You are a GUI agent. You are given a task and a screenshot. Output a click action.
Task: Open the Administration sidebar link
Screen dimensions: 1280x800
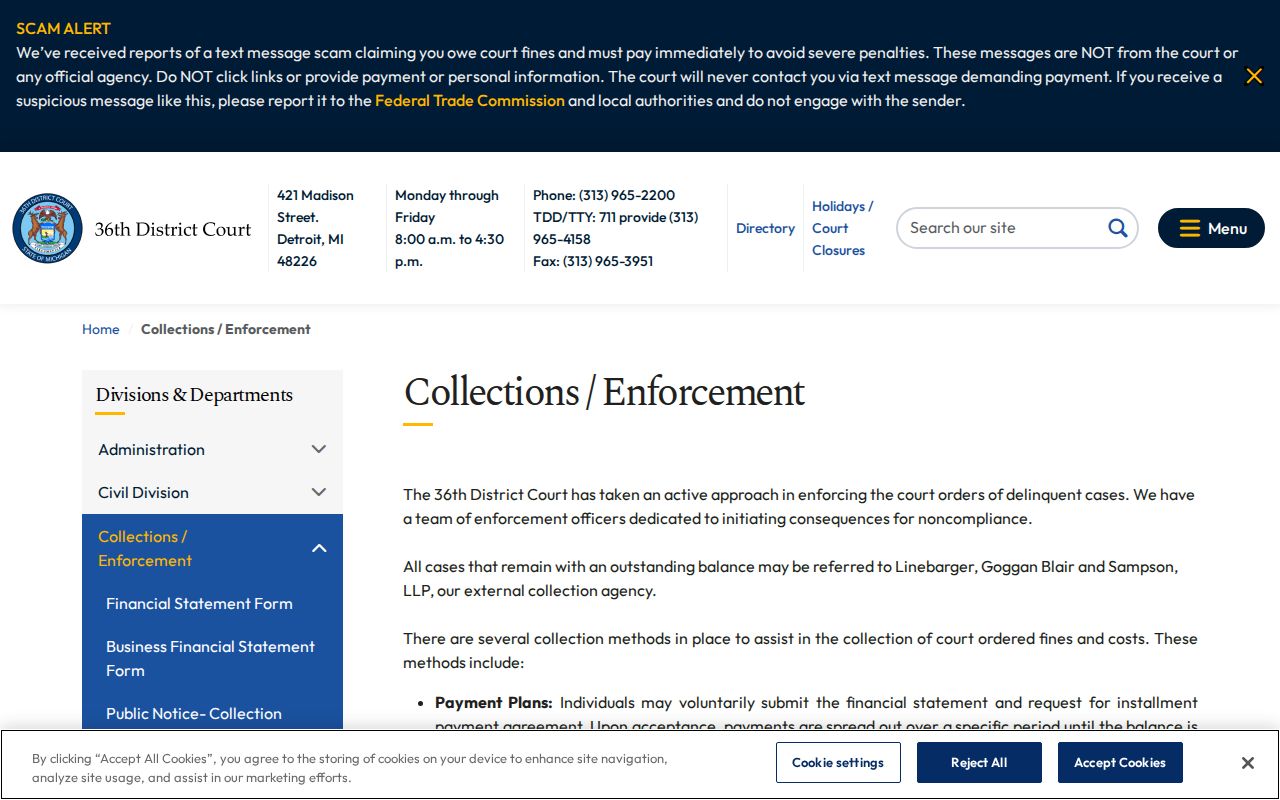[151, 450]
